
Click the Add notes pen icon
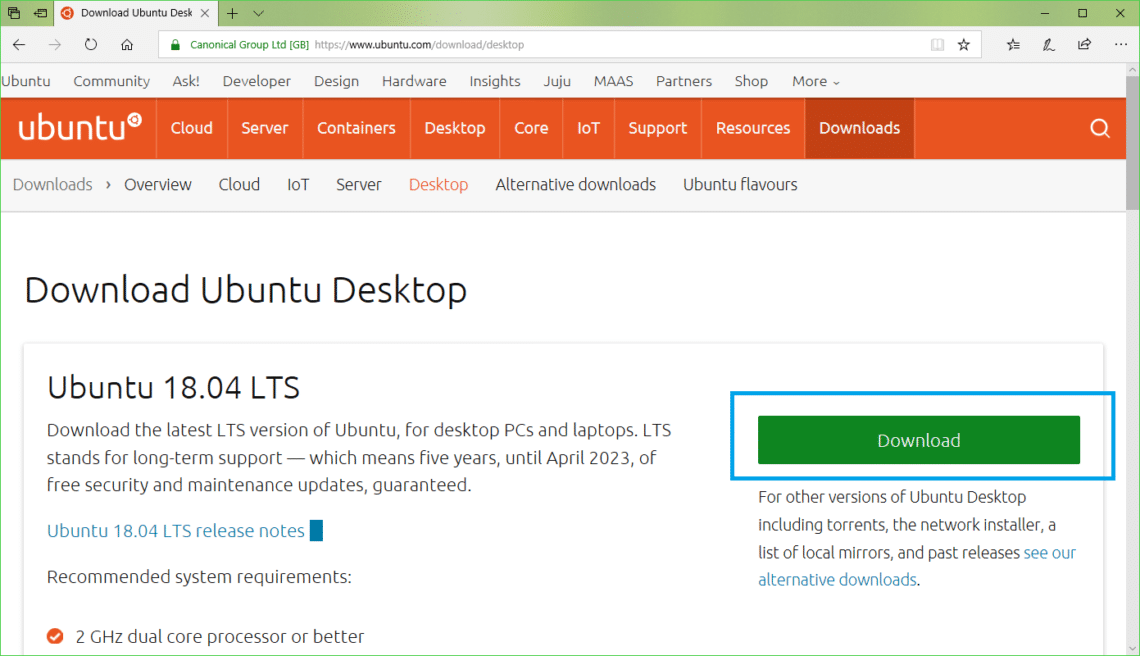(1048, 45)
